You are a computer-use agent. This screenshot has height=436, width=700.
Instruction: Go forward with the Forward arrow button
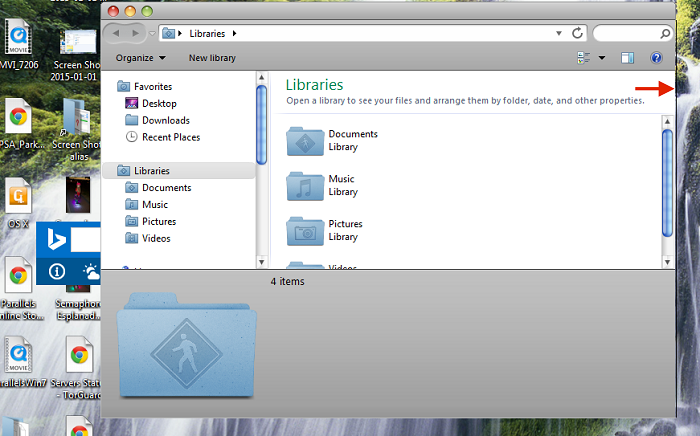pos(135,33)
